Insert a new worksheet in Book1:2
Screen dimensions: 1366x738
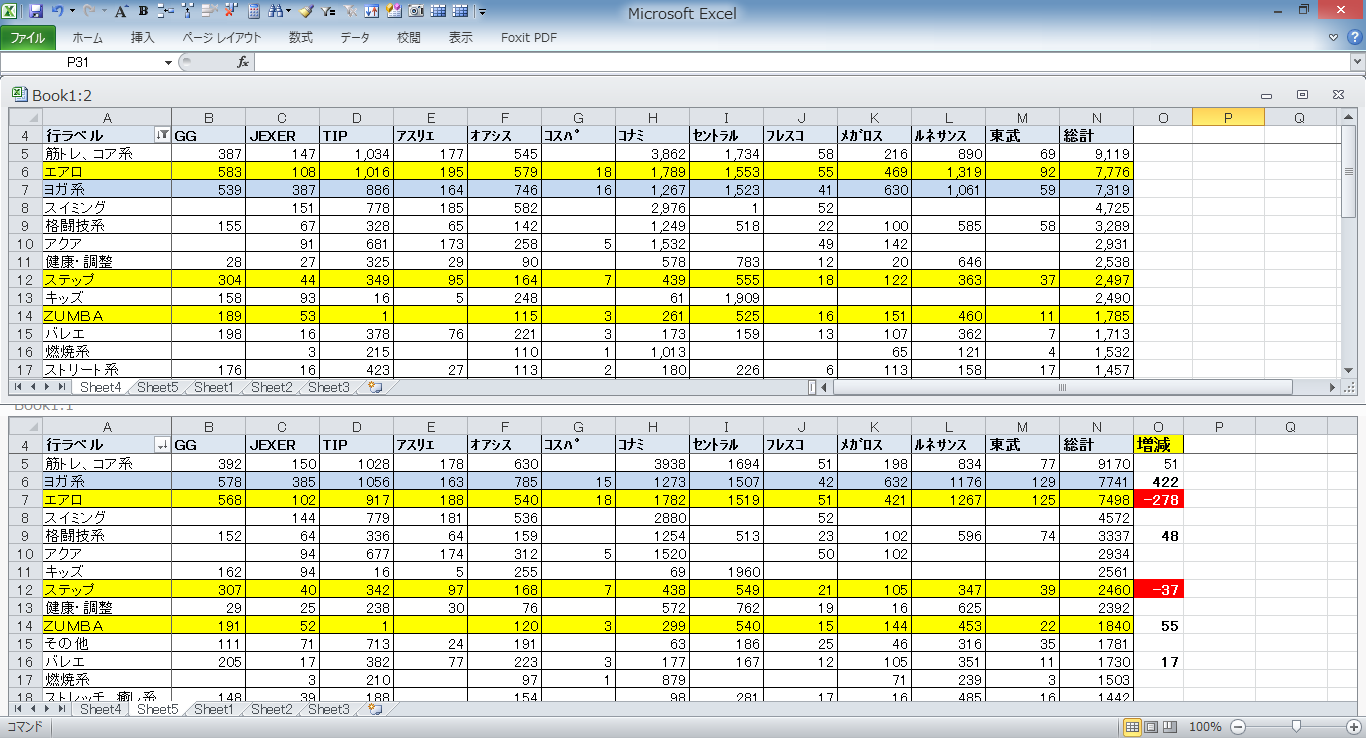coord(375,387)
